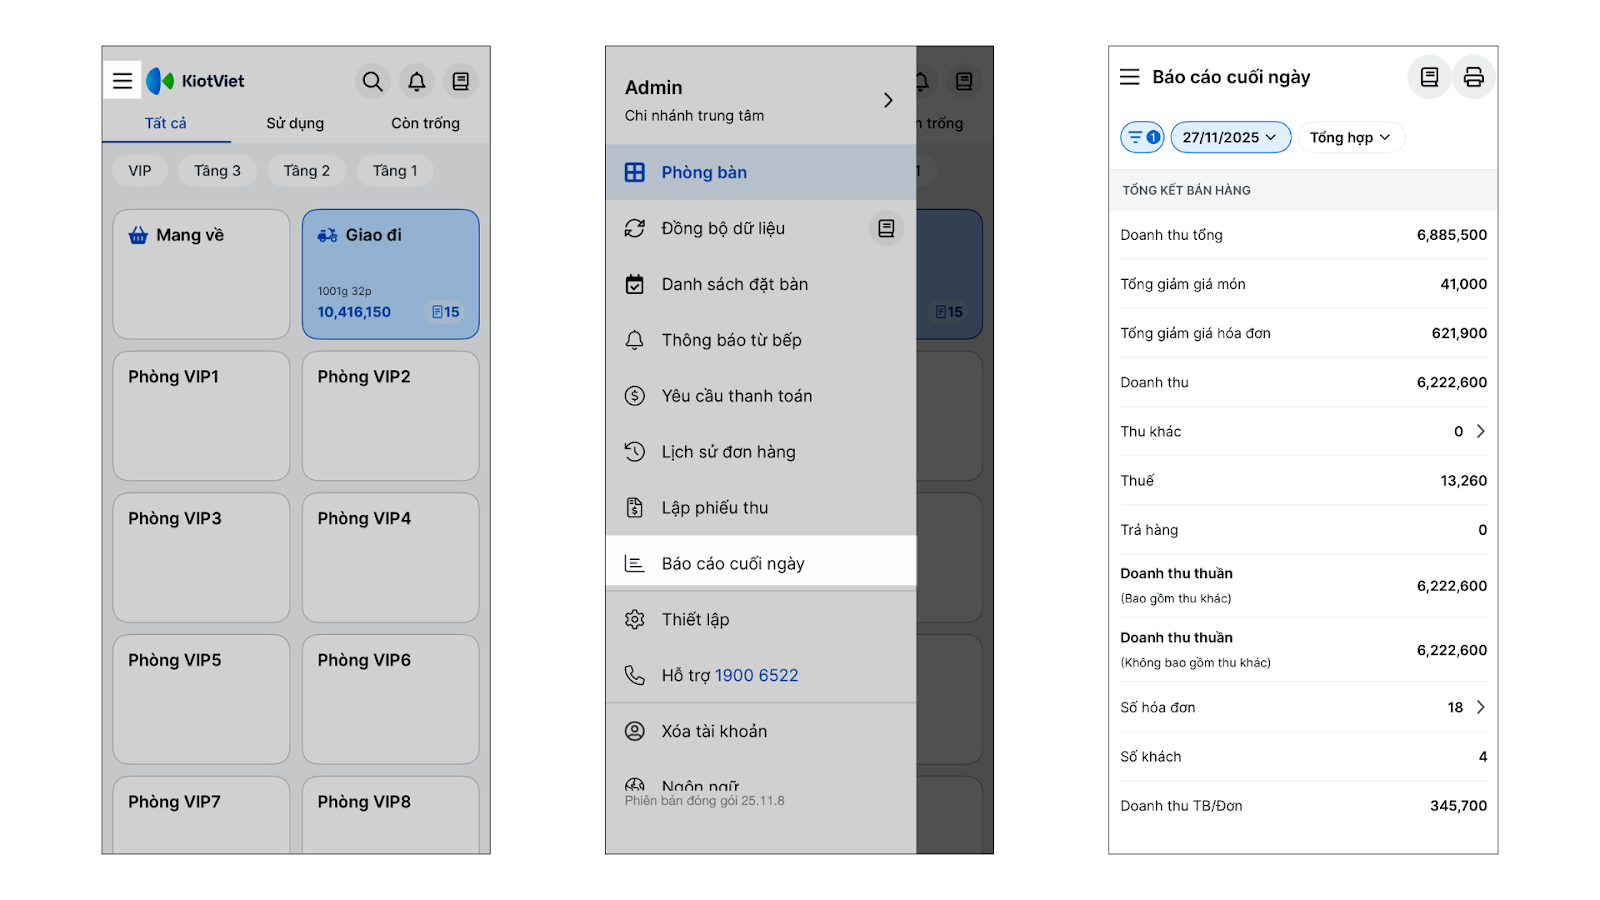This screenshot has width=1600, height=900.
Task: Open the hamburger menu beside the KiotViet logo
Action: [122, 81]
